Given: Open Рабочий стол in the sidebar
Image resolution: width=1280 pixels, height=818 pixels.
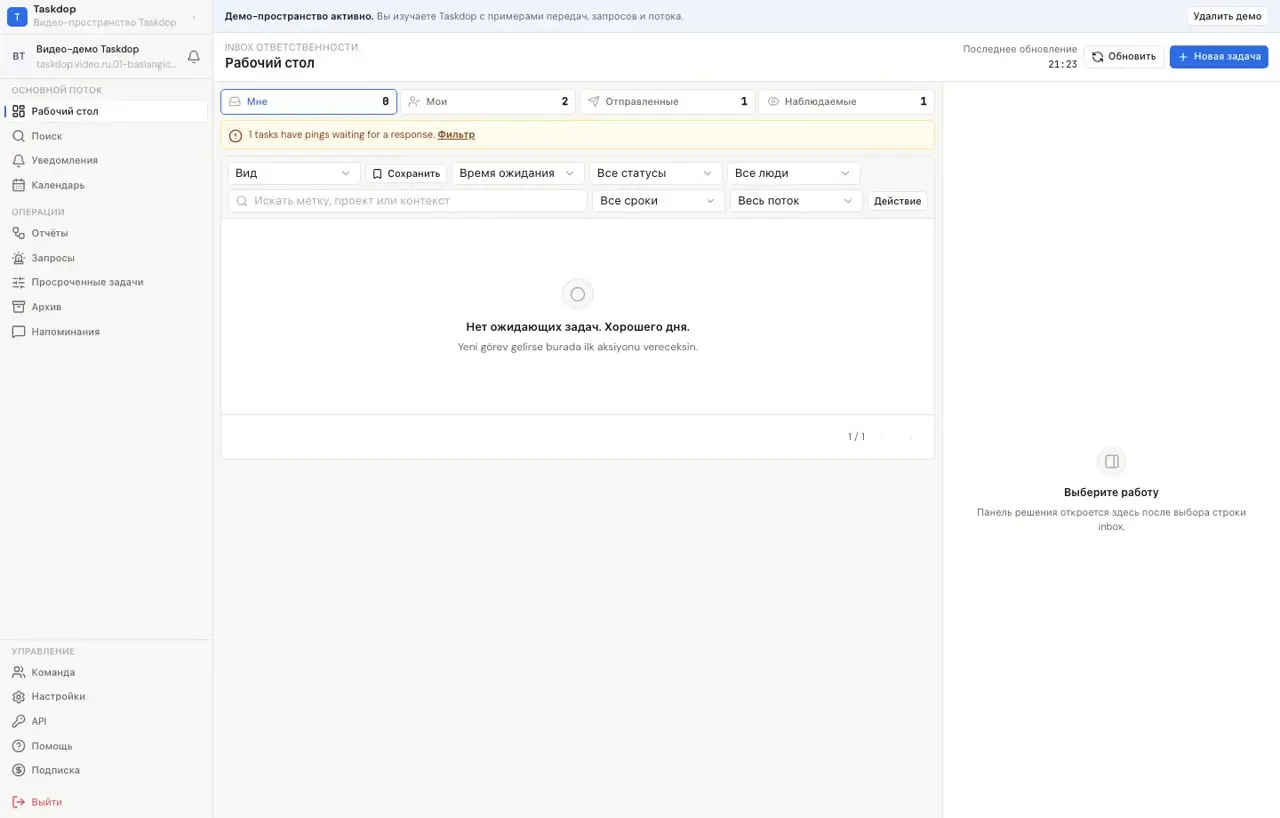Looking at the screenshot, I should coord(106,111).
